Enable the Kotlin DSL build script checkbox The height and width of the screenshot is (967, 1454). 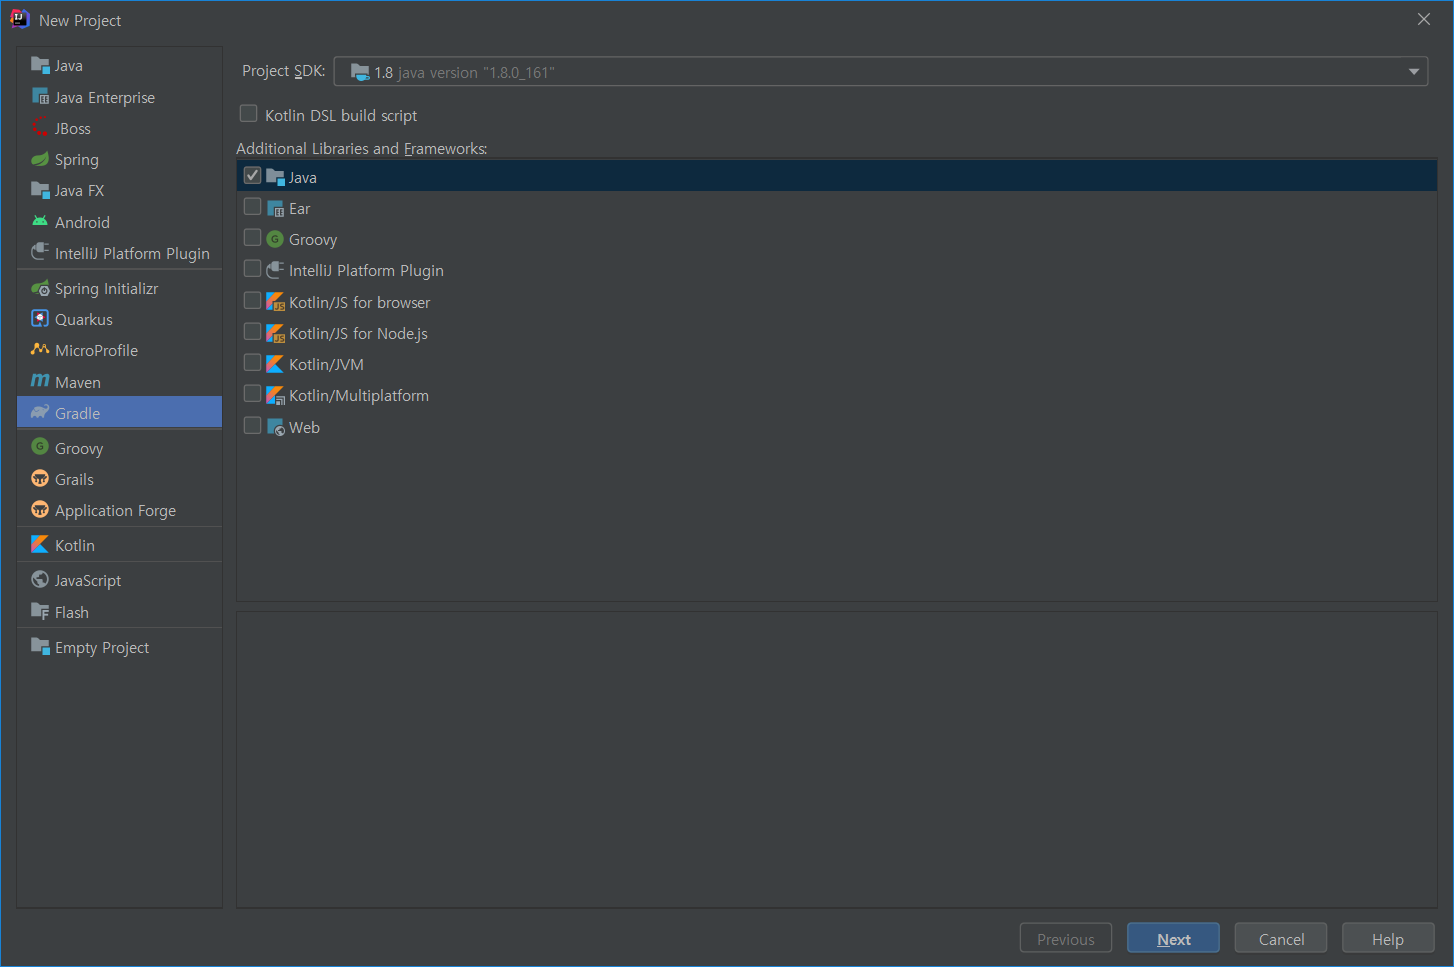pyautogui.click(x=249, y=114)
